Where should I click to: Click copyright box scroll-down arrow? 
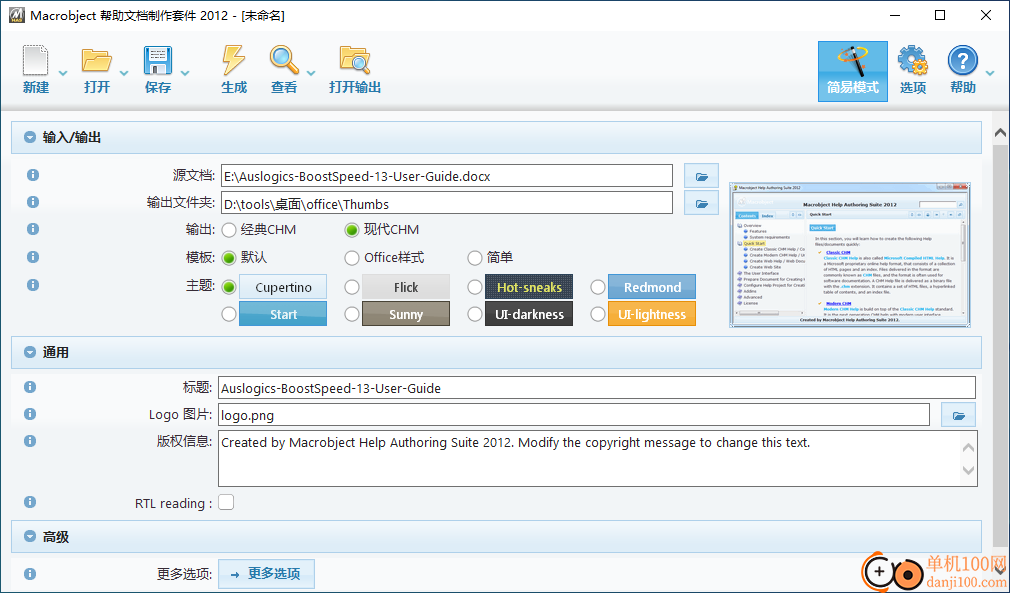coord(968,471)
